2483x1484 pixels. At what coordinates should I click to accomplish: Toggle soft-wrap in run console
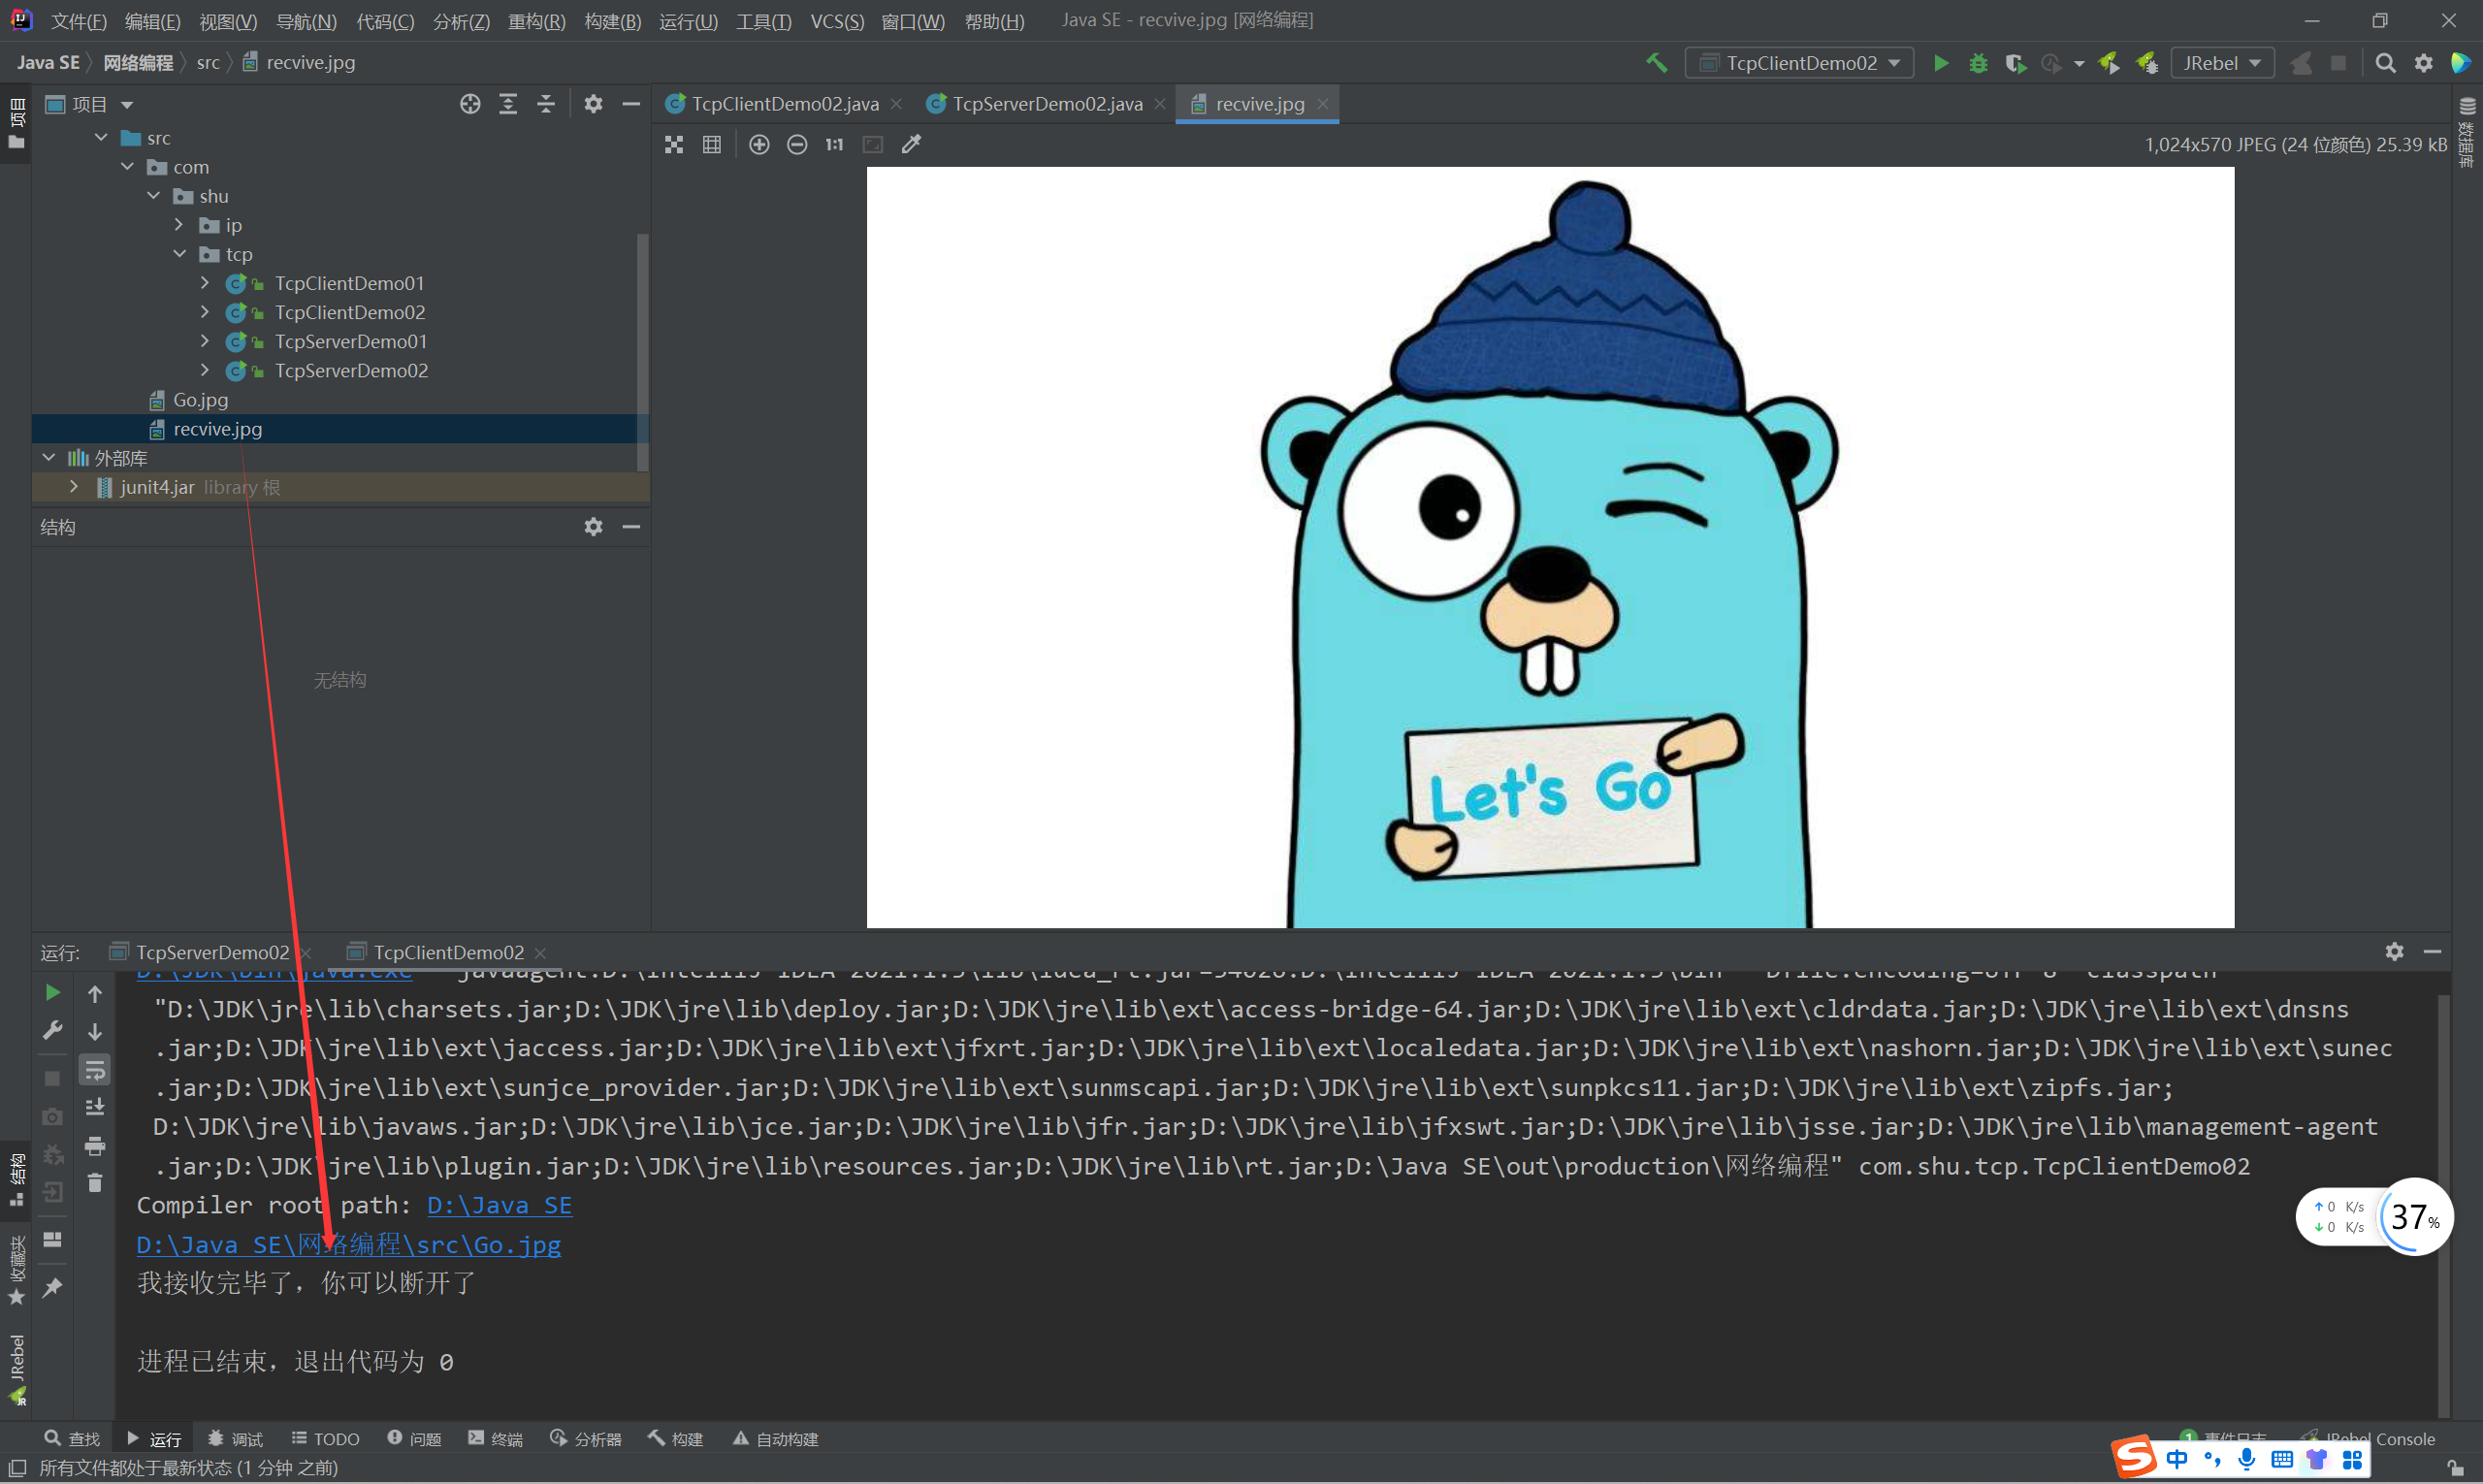[x=95, y=1070]
